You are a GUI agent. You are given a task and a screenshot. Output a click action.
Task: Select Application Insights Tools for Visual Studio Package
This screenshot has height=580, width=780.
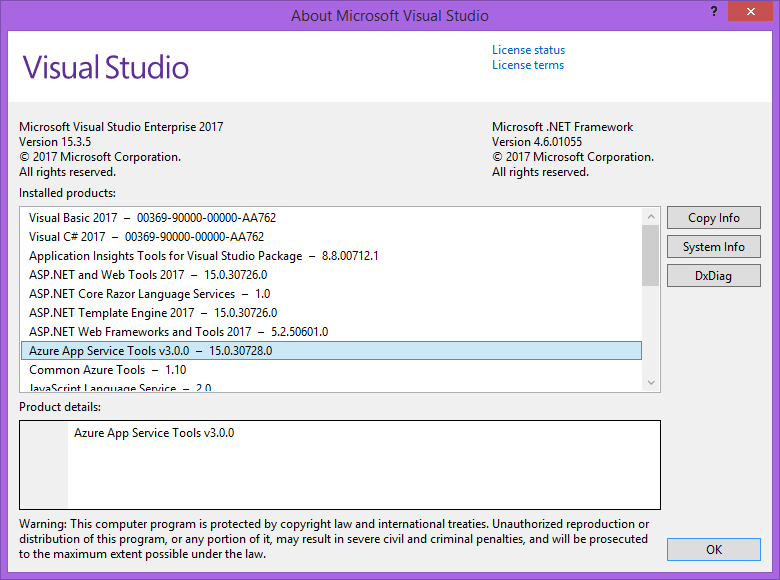pos(331,256)
